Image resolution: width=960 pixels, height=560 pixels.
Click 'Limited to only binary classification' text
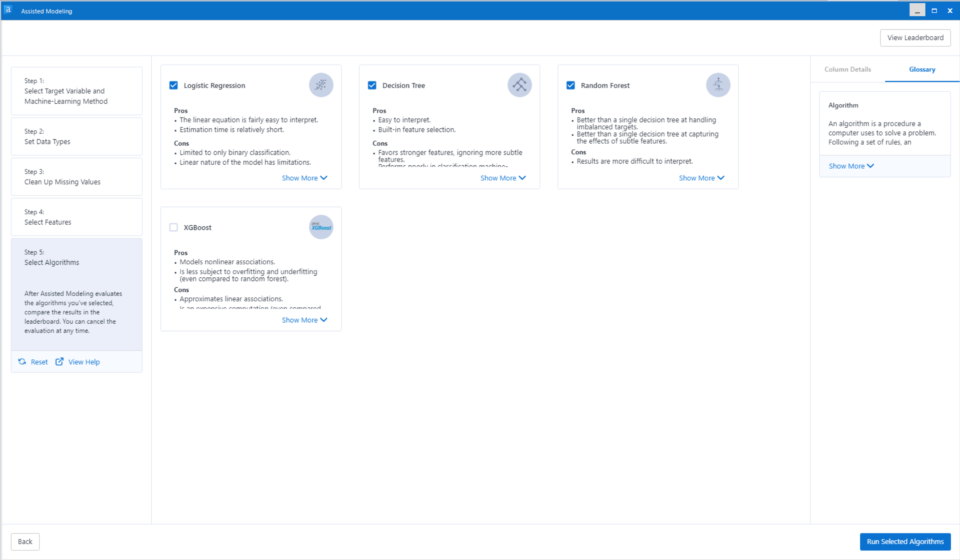coord(235,152)
